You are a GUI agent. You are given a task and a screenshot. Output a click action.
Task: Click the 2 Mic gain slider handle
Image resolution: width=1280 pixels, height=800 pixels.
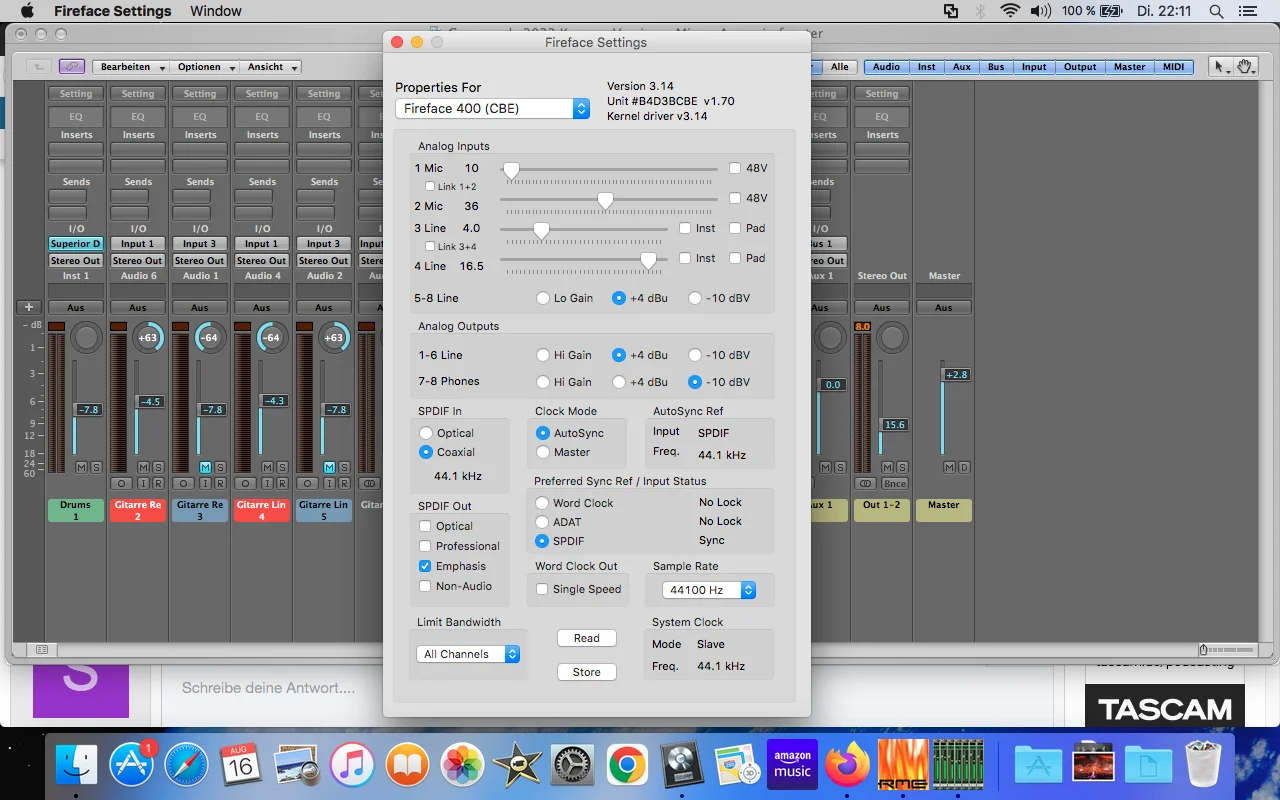pyautogui.click(x=605, y=201)
